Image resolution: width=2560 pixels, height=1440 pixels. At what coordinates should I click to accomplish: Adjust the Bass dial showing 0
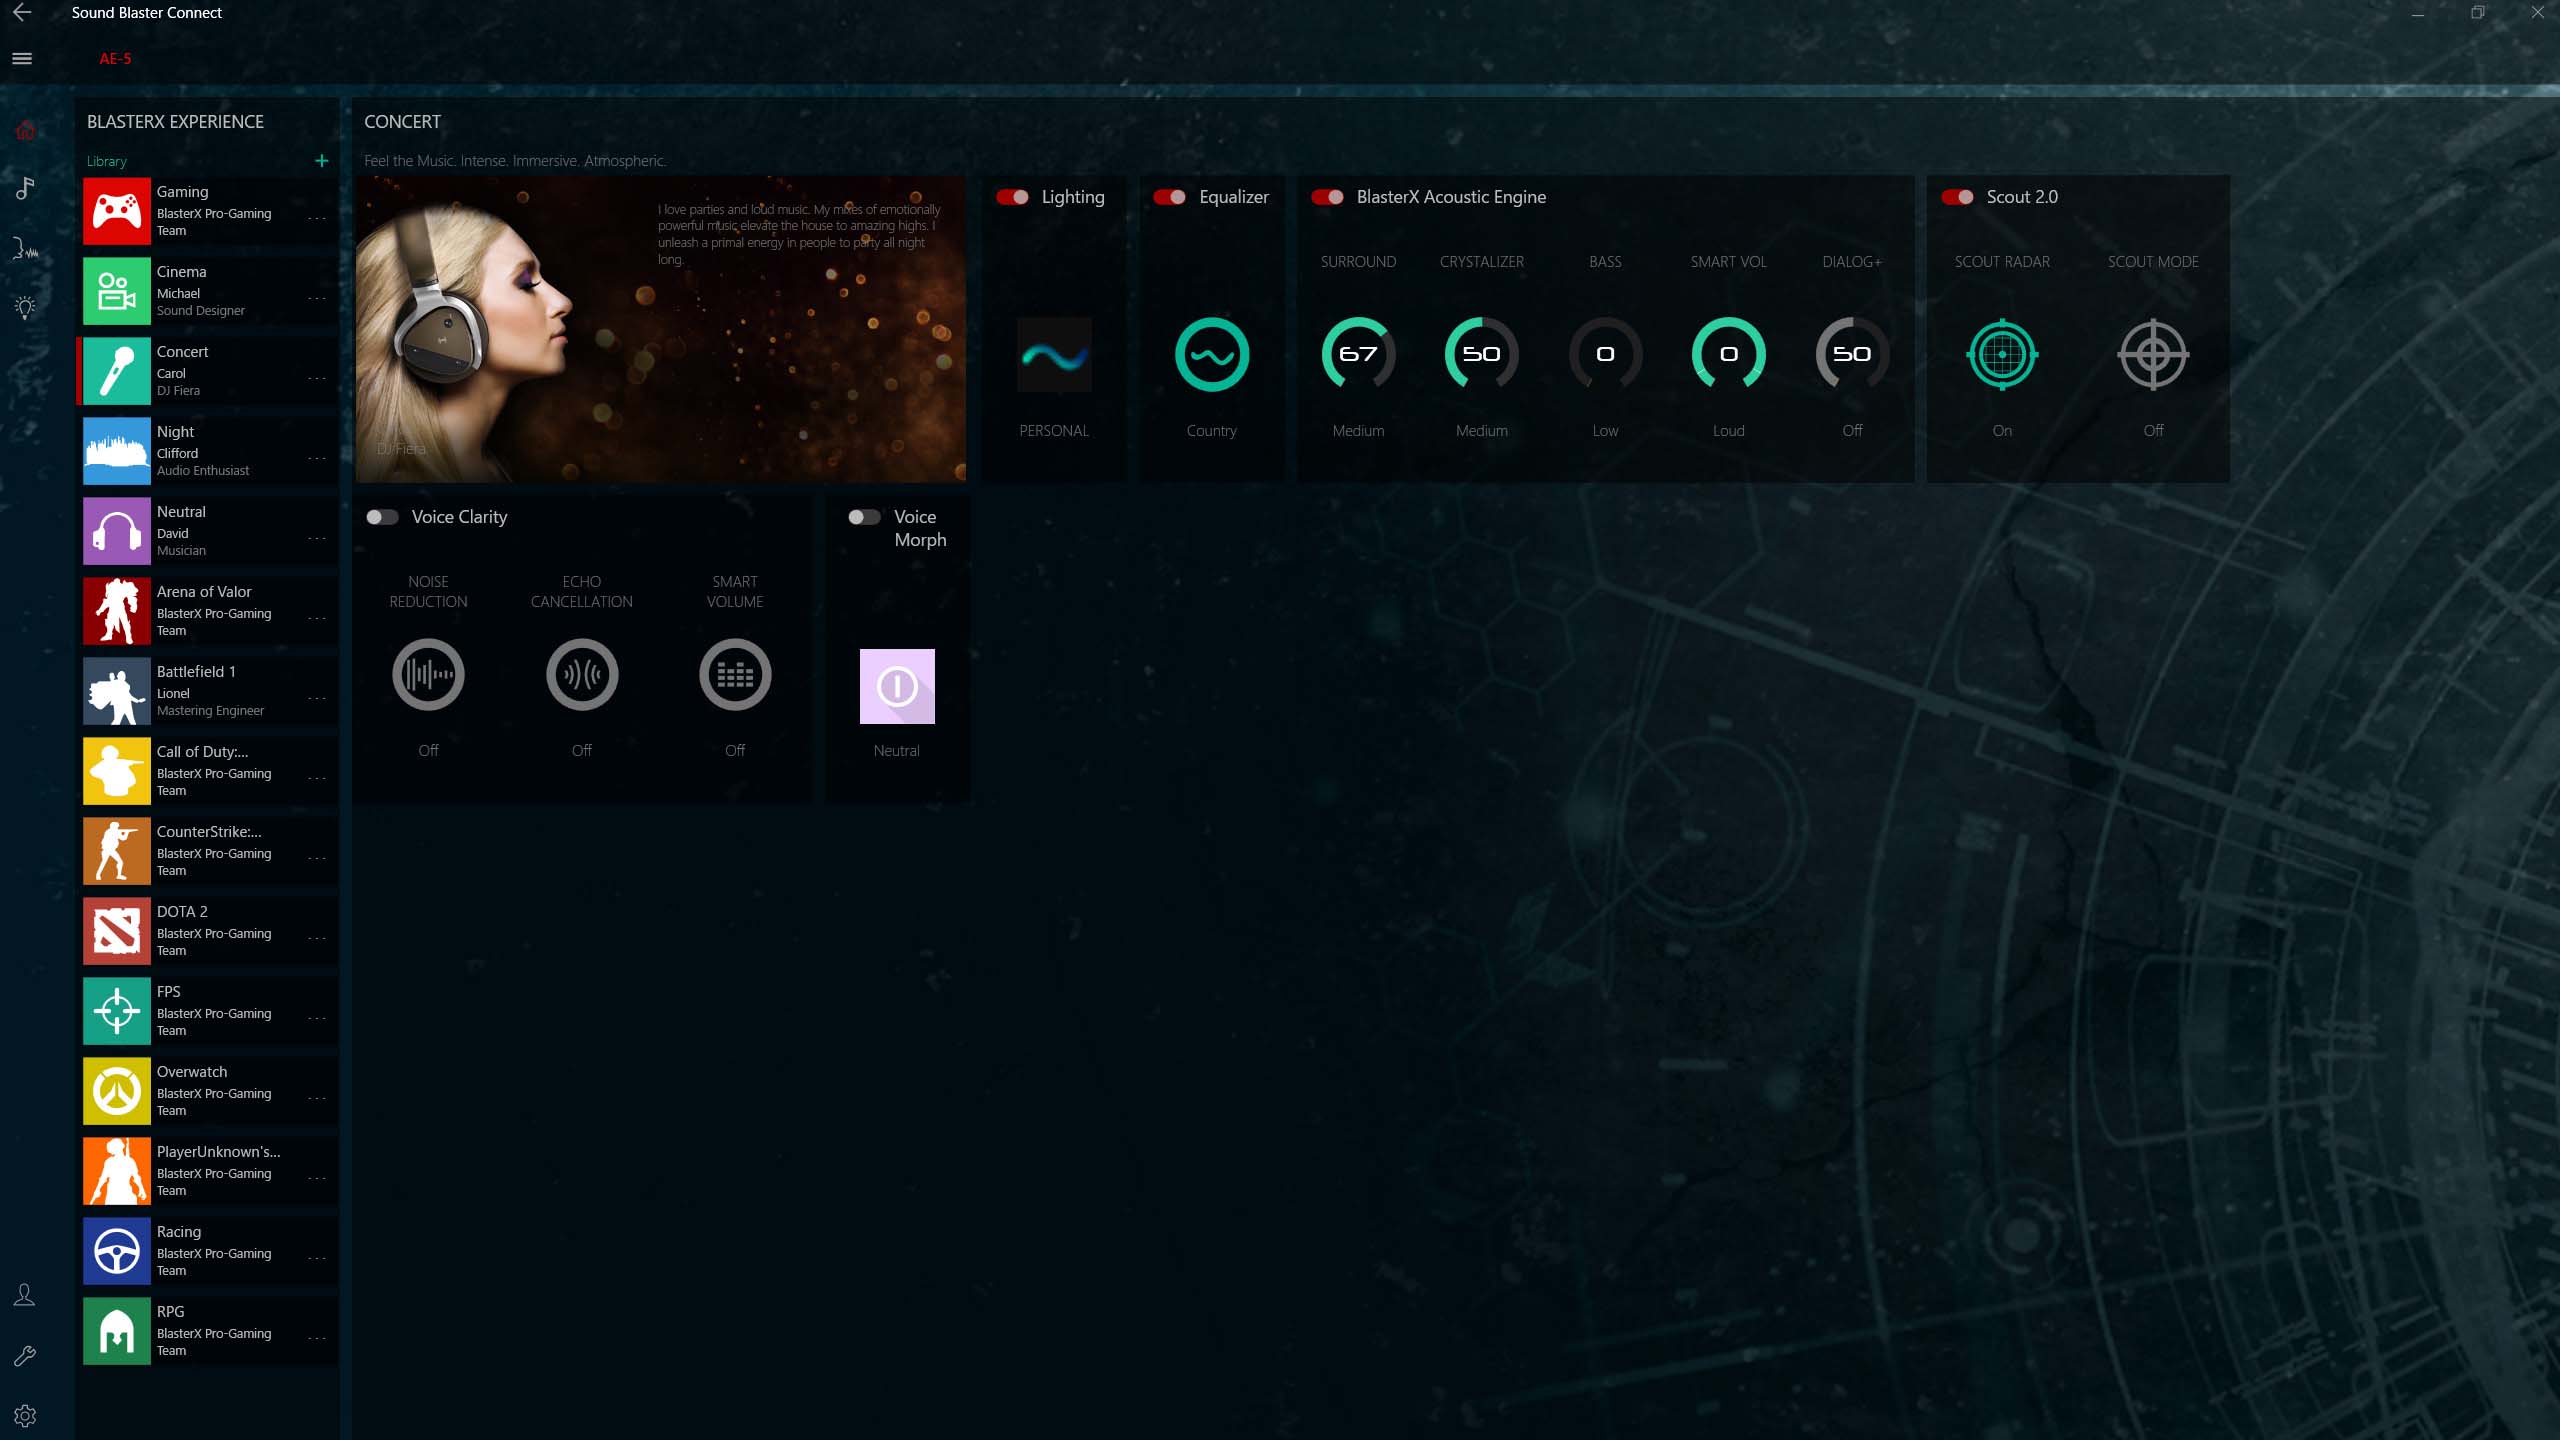coord(1605,354)
